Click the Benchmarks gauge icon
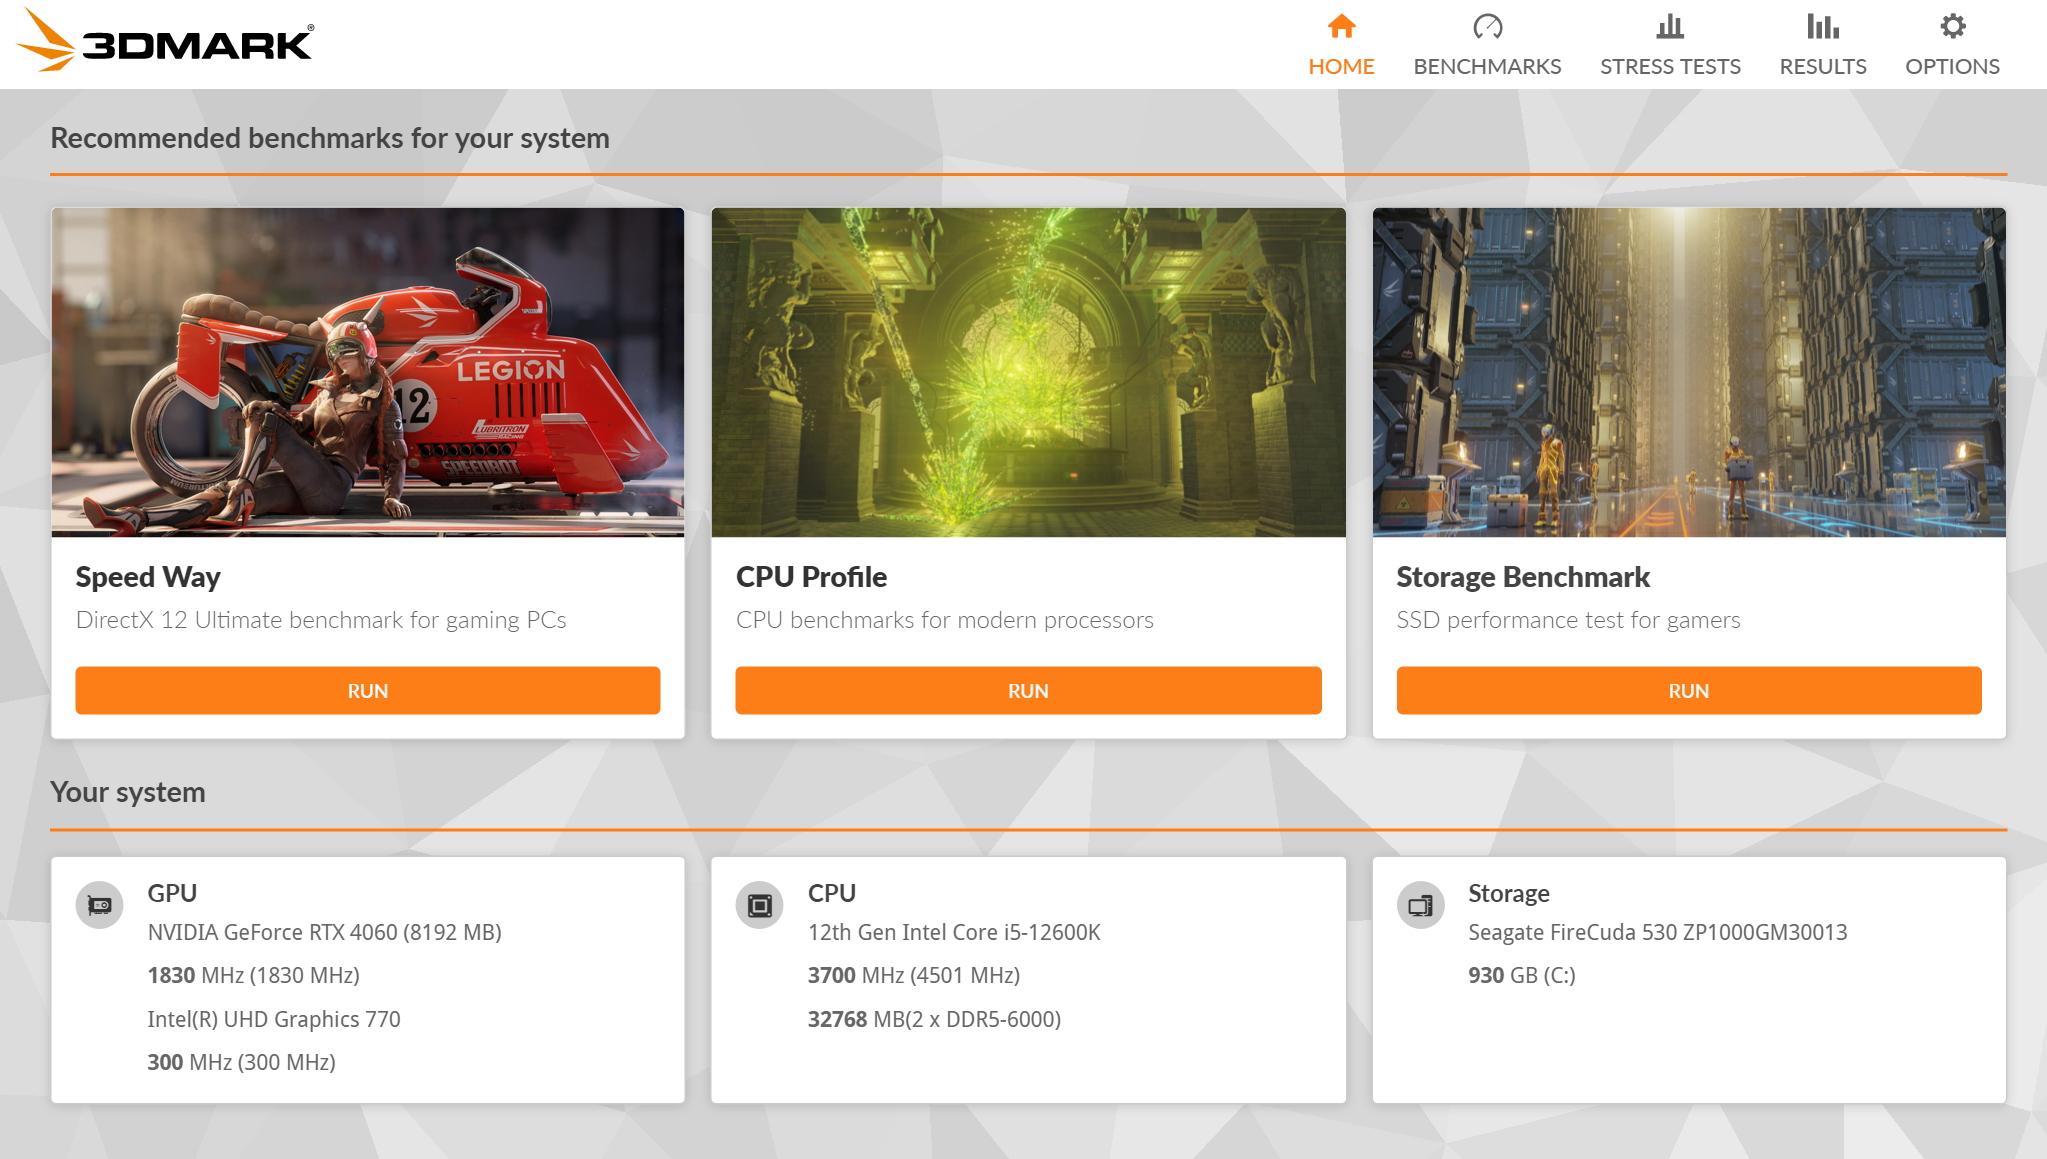This screenshot has height=1159, width=2047. click(1487, 26)
